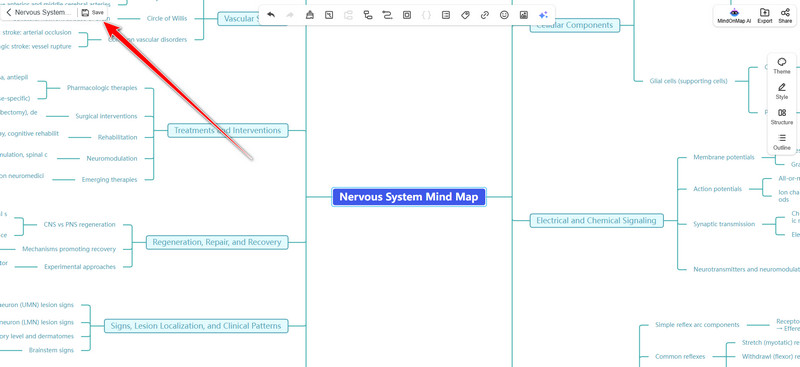The width and height of the screenshot is (800, 367).
Task: Click the 'Emerging therapies' subtopic
Action: (109, 180)
